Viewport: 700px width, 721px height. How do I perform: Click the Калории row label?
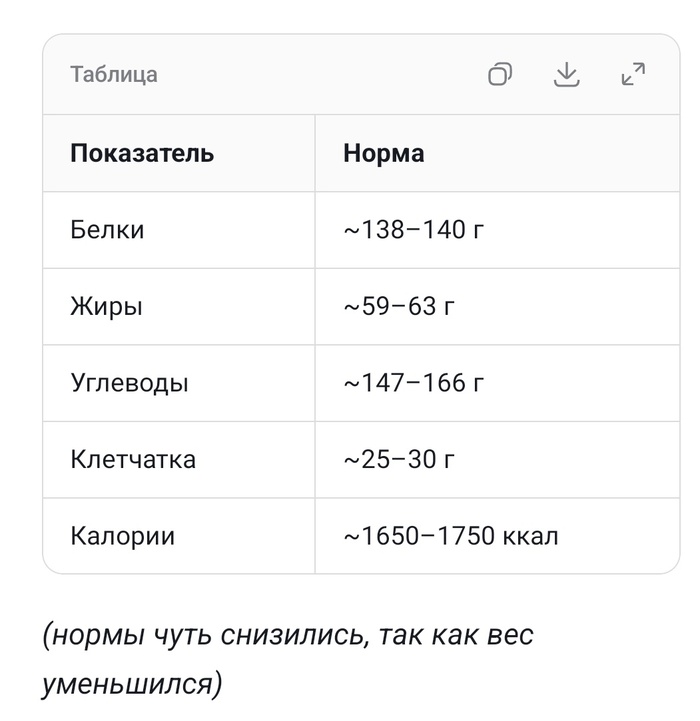pos(122,536)
